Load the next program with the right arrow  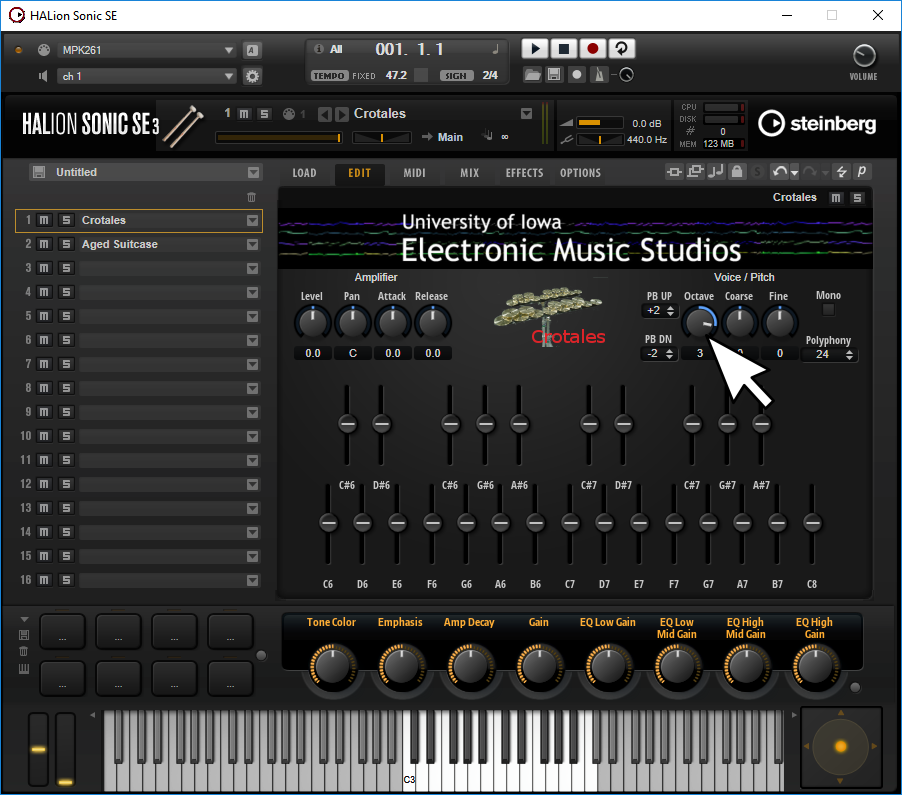point(342,114)
